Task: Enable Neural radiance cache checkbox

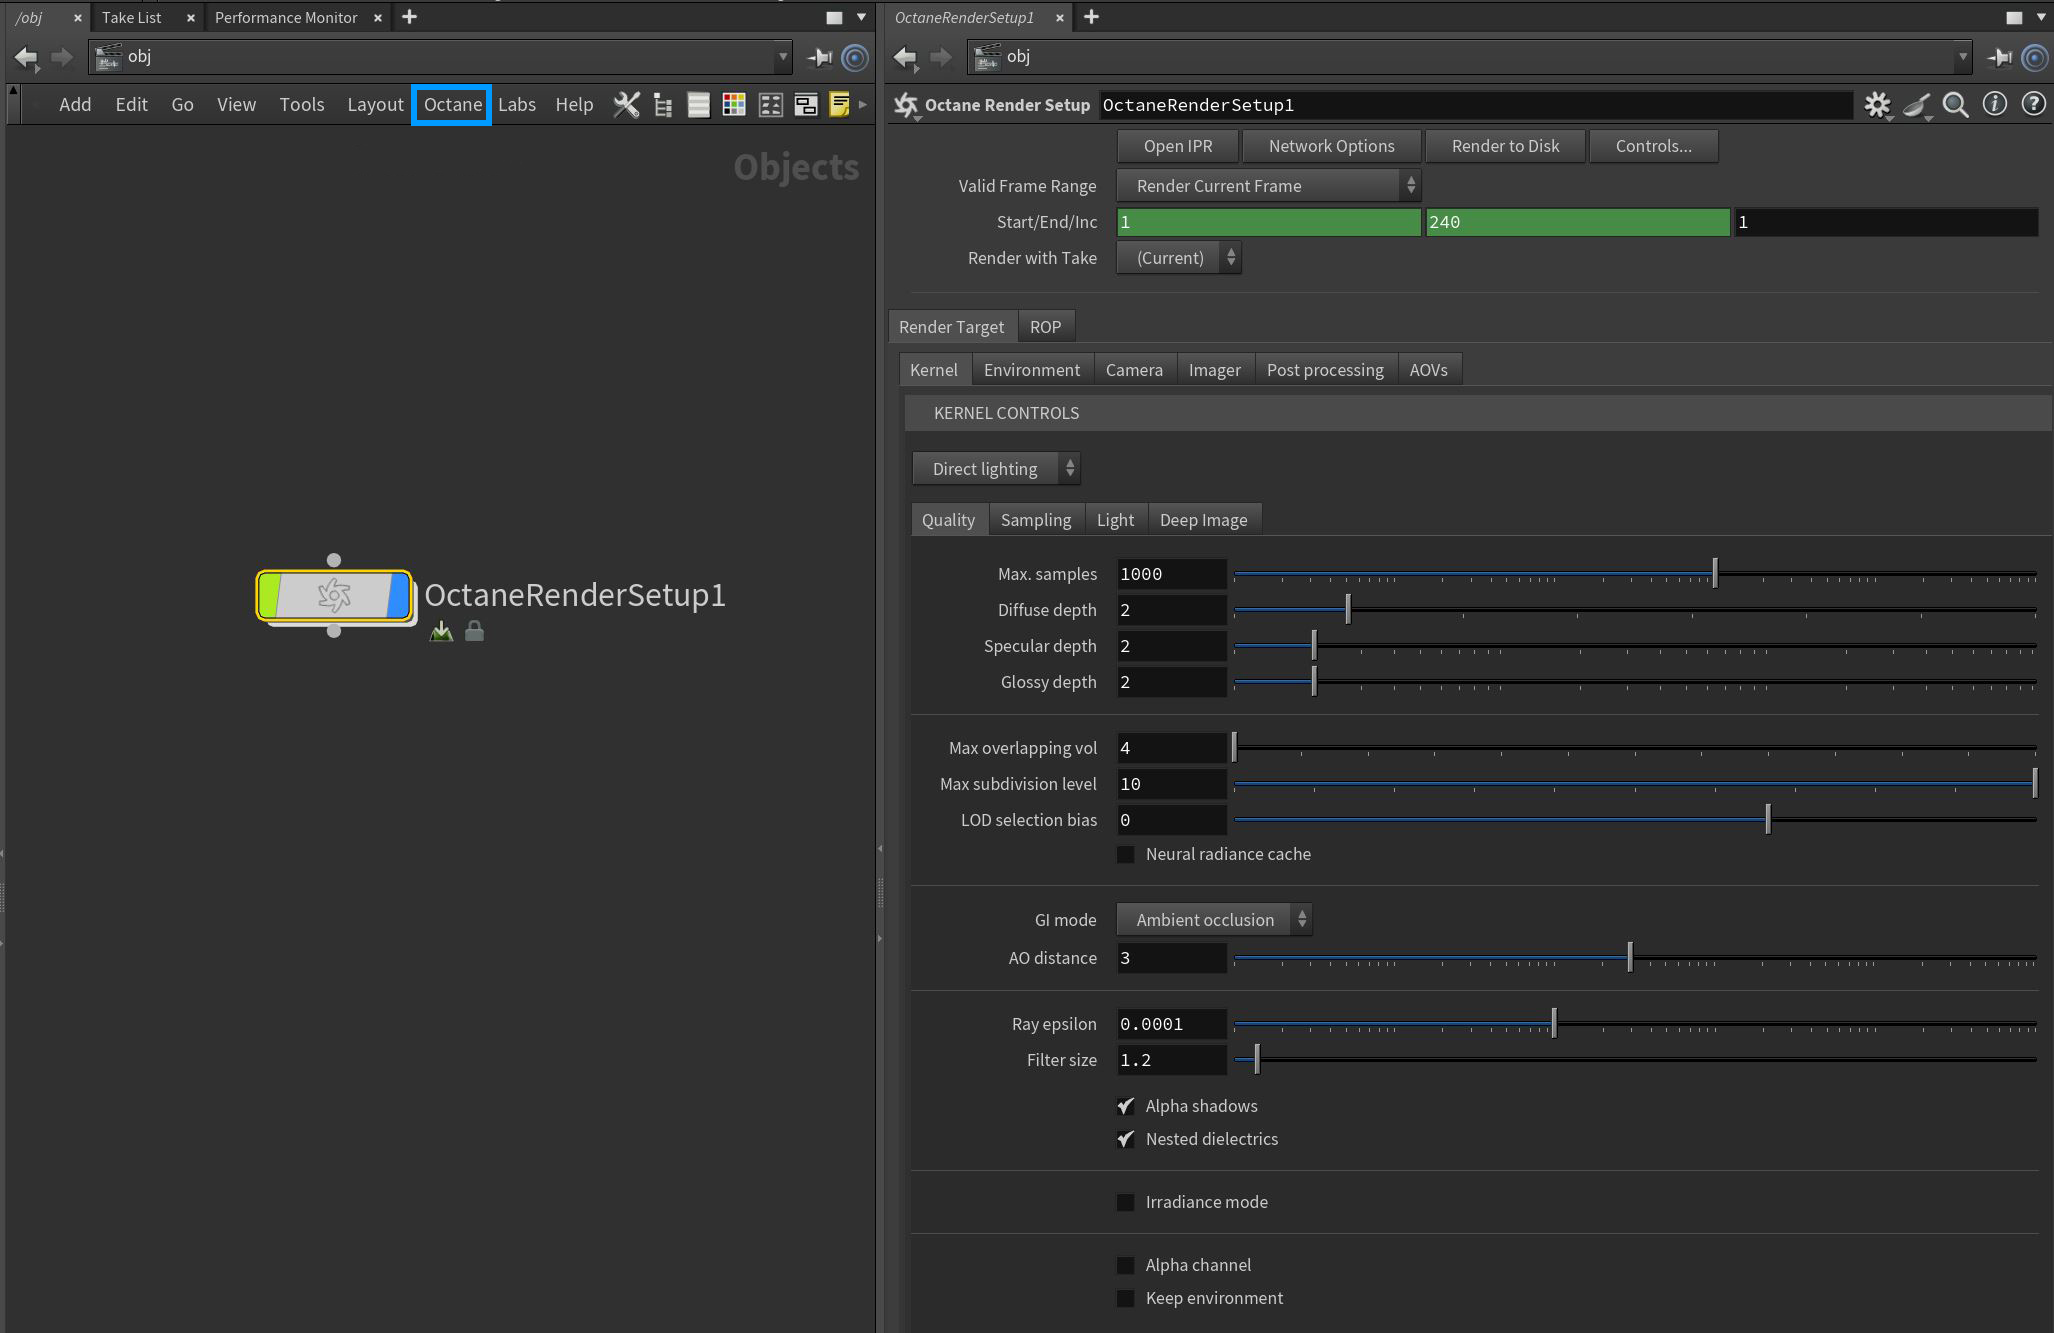Action: tap(1126, 854)
